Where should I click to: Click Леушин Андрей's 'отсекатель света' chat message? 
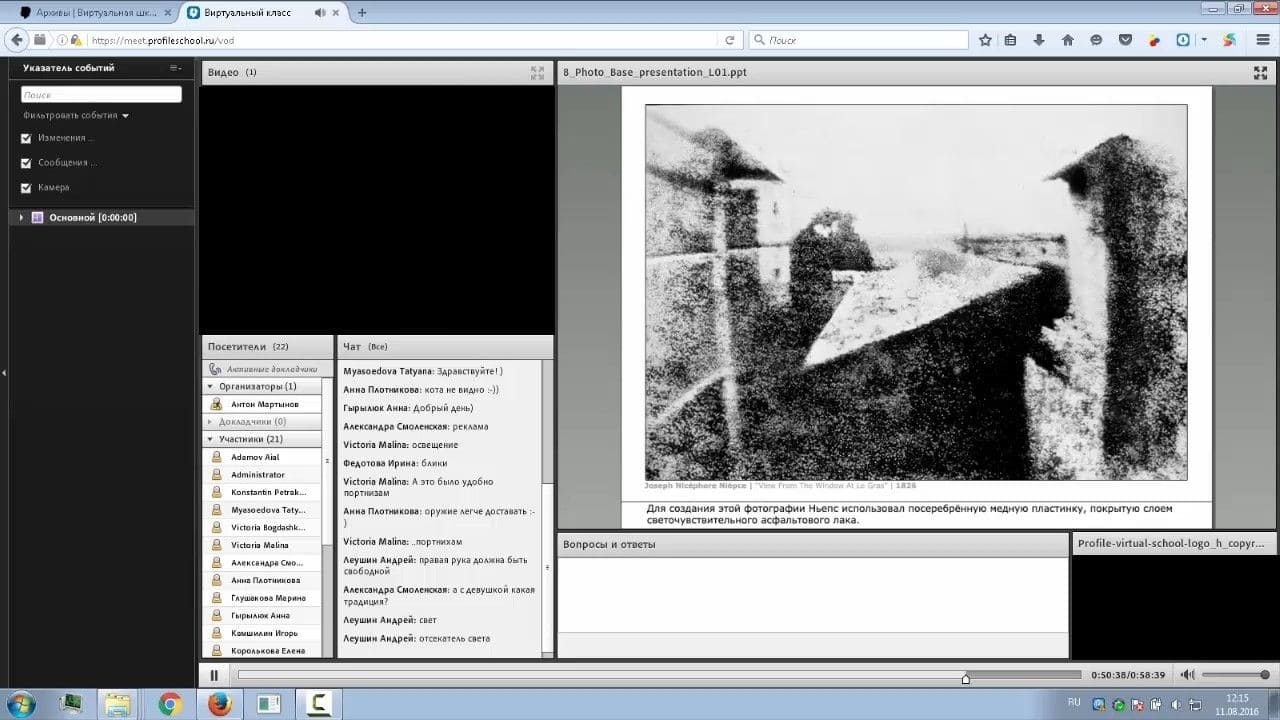click(x=455, y=638)
